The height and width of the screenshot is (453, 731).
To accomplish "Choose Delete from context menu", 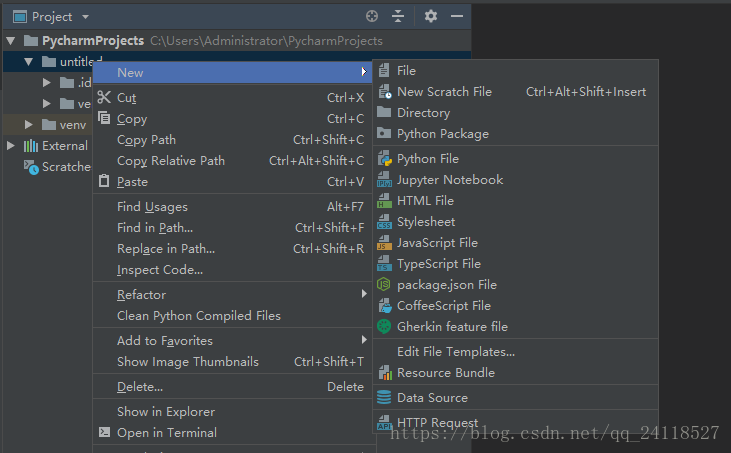I will pyautogui.click(x=232, y=387).
